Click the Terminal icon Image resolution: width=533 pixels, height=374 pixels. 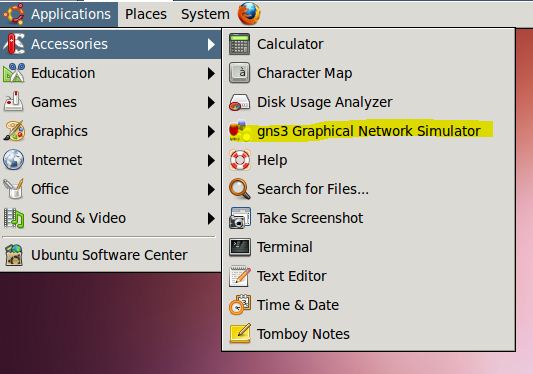pyautogui.click(x=240, y=247)
